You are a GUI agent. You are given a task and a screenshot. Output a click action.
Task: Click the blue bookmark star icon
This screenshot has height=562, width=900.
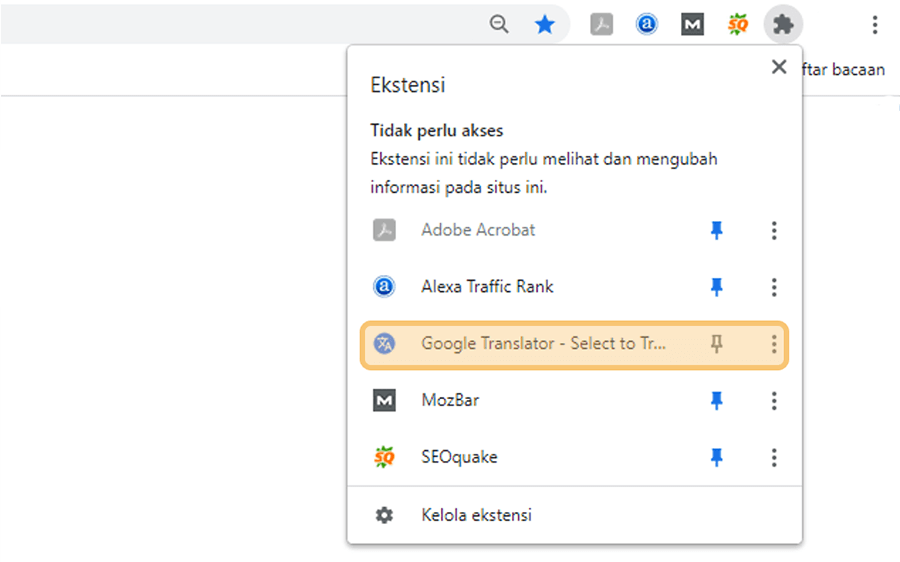coord(544,24)
